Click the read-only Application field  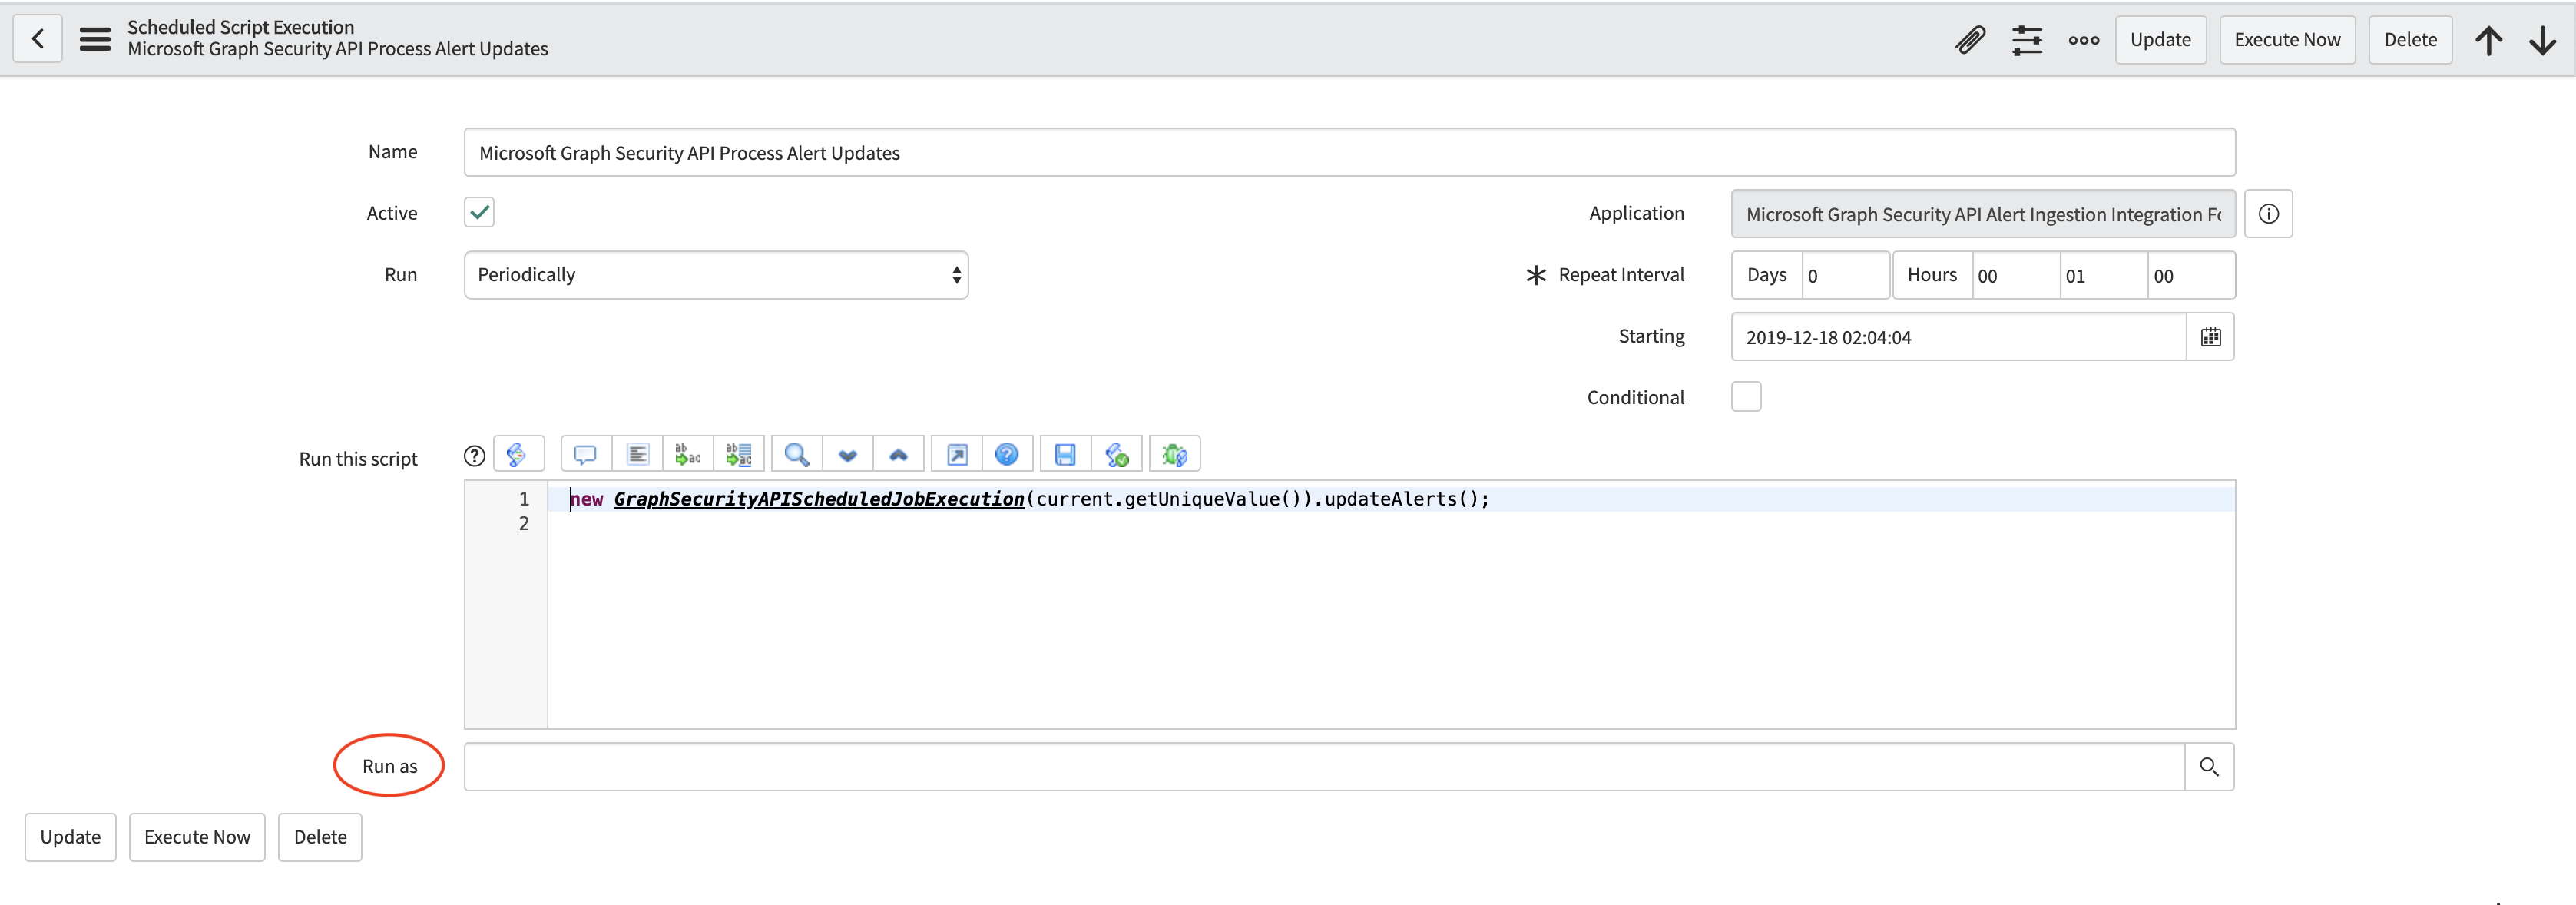[x=1983, y=214]
